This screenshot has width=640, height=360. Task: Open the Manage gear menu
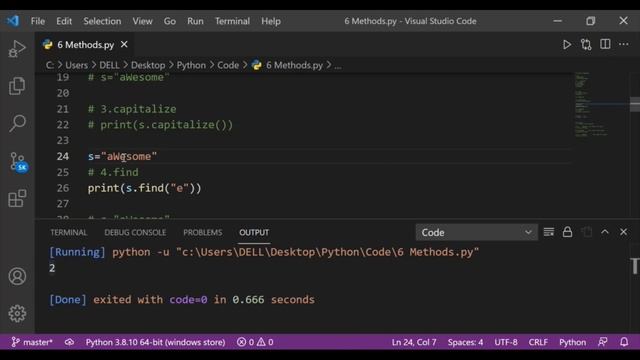[x=17, y=313]
